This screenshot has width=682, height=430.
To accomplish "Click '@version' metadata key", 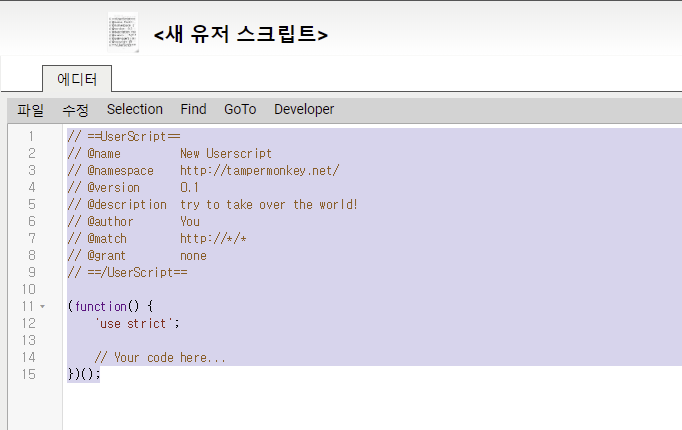I will [114, 187].
